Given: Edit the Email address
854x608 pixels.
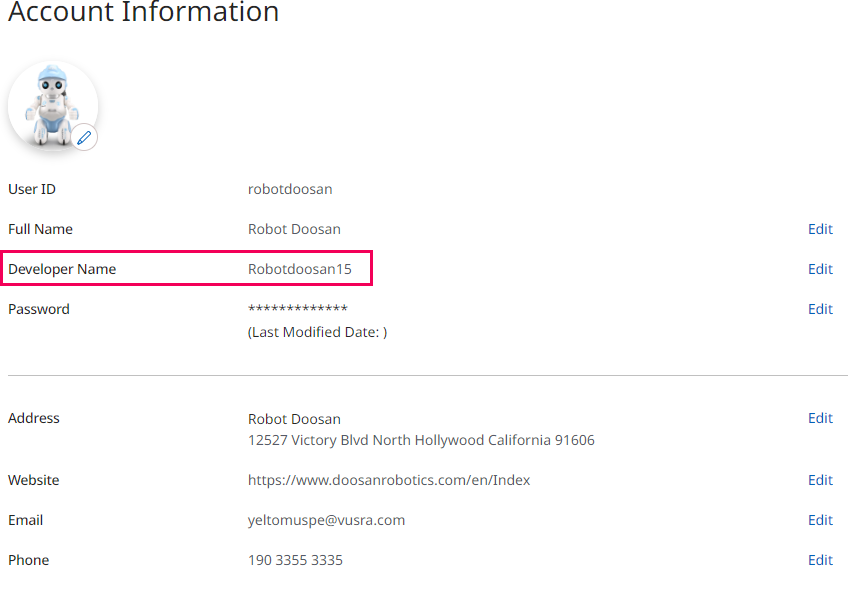Looking at the screenshot, I should point(820,520).
